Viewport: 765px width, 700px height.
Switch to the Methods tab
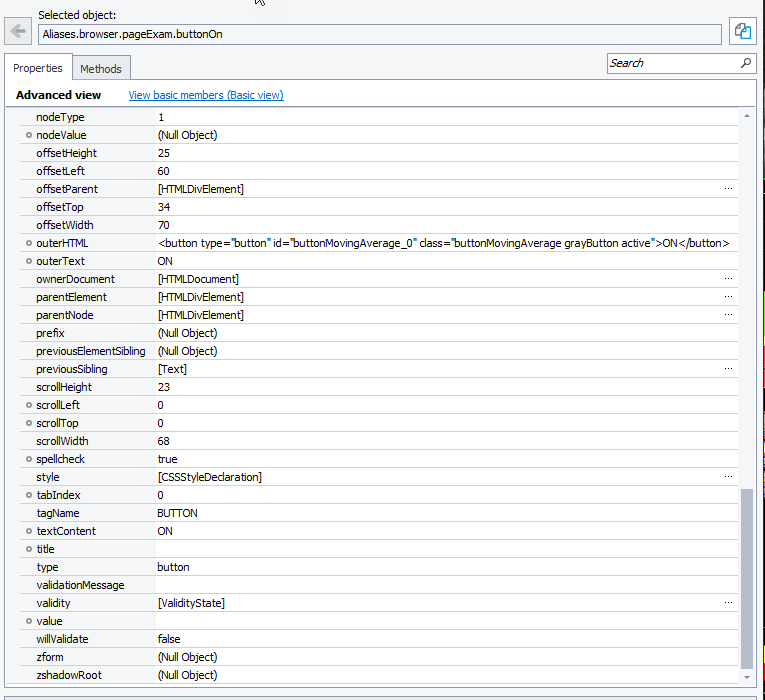tap(101, 69)
